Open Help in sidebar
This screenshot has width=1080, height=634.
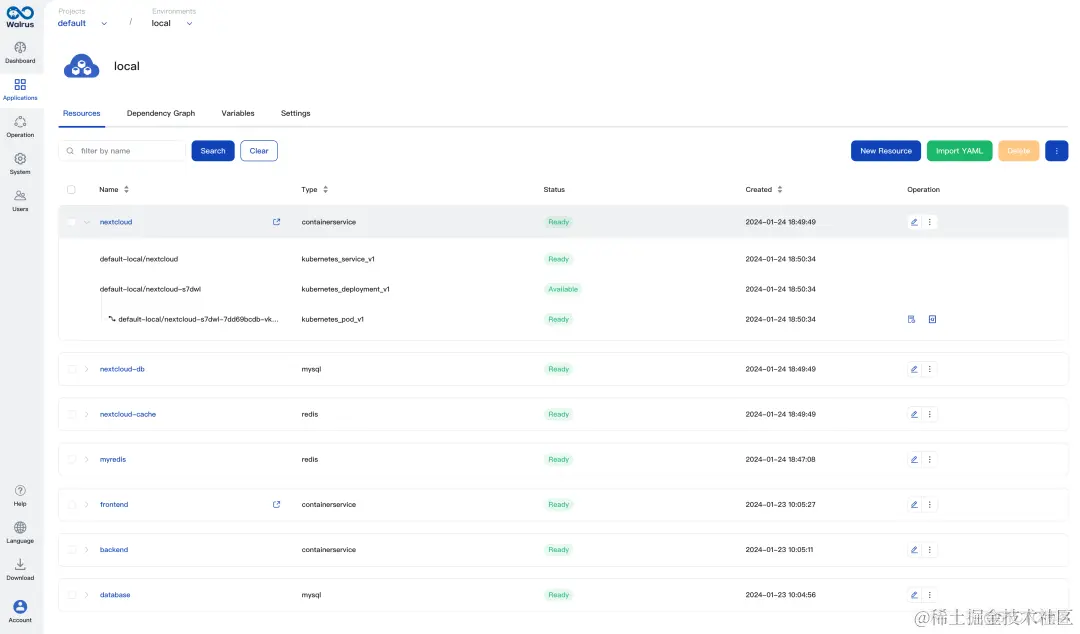click(20, 495)
